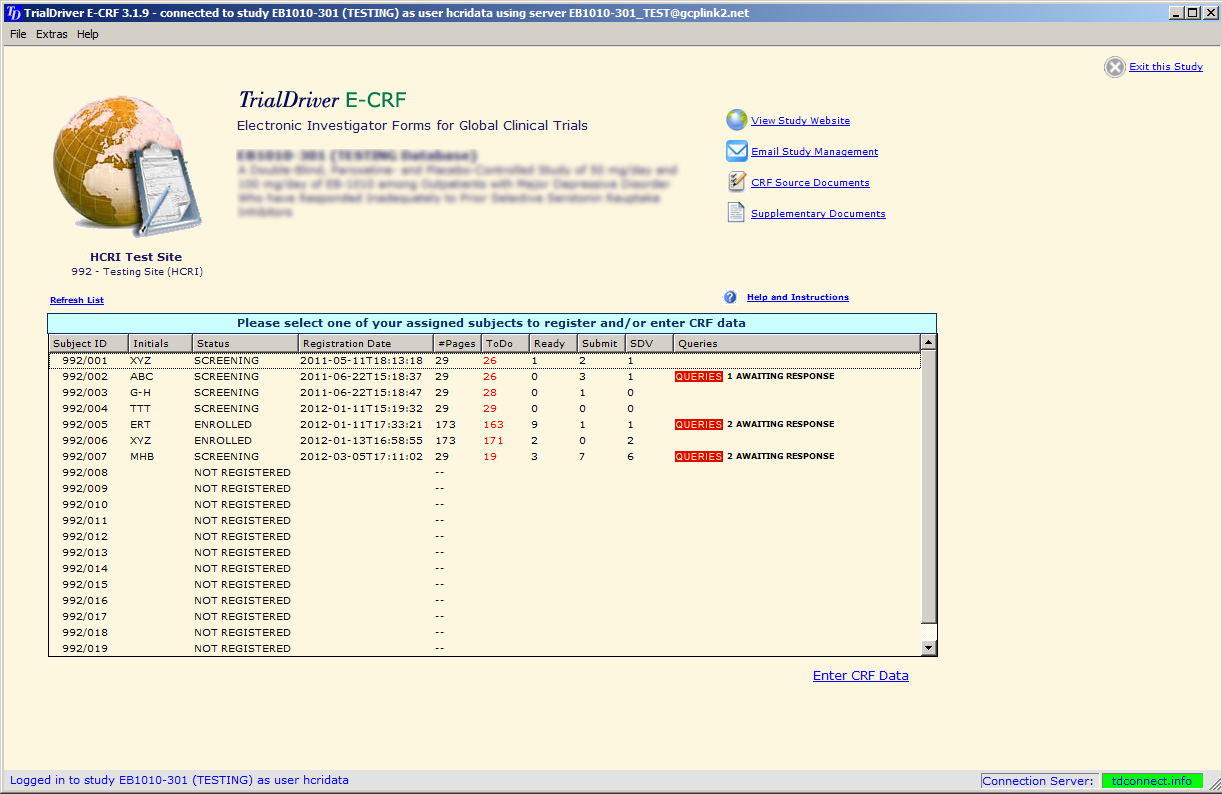Click the CRF Source Documents clipboard icon
The height and width of the screenshot is (794, 1222).
click(736, 182)
